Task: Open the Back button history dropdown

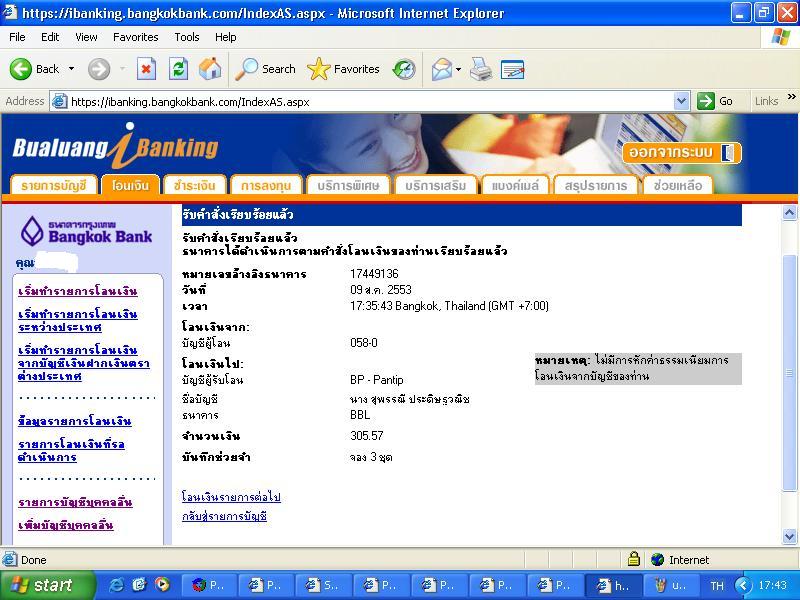Action: pyautogui.click(x=71, y=69)
